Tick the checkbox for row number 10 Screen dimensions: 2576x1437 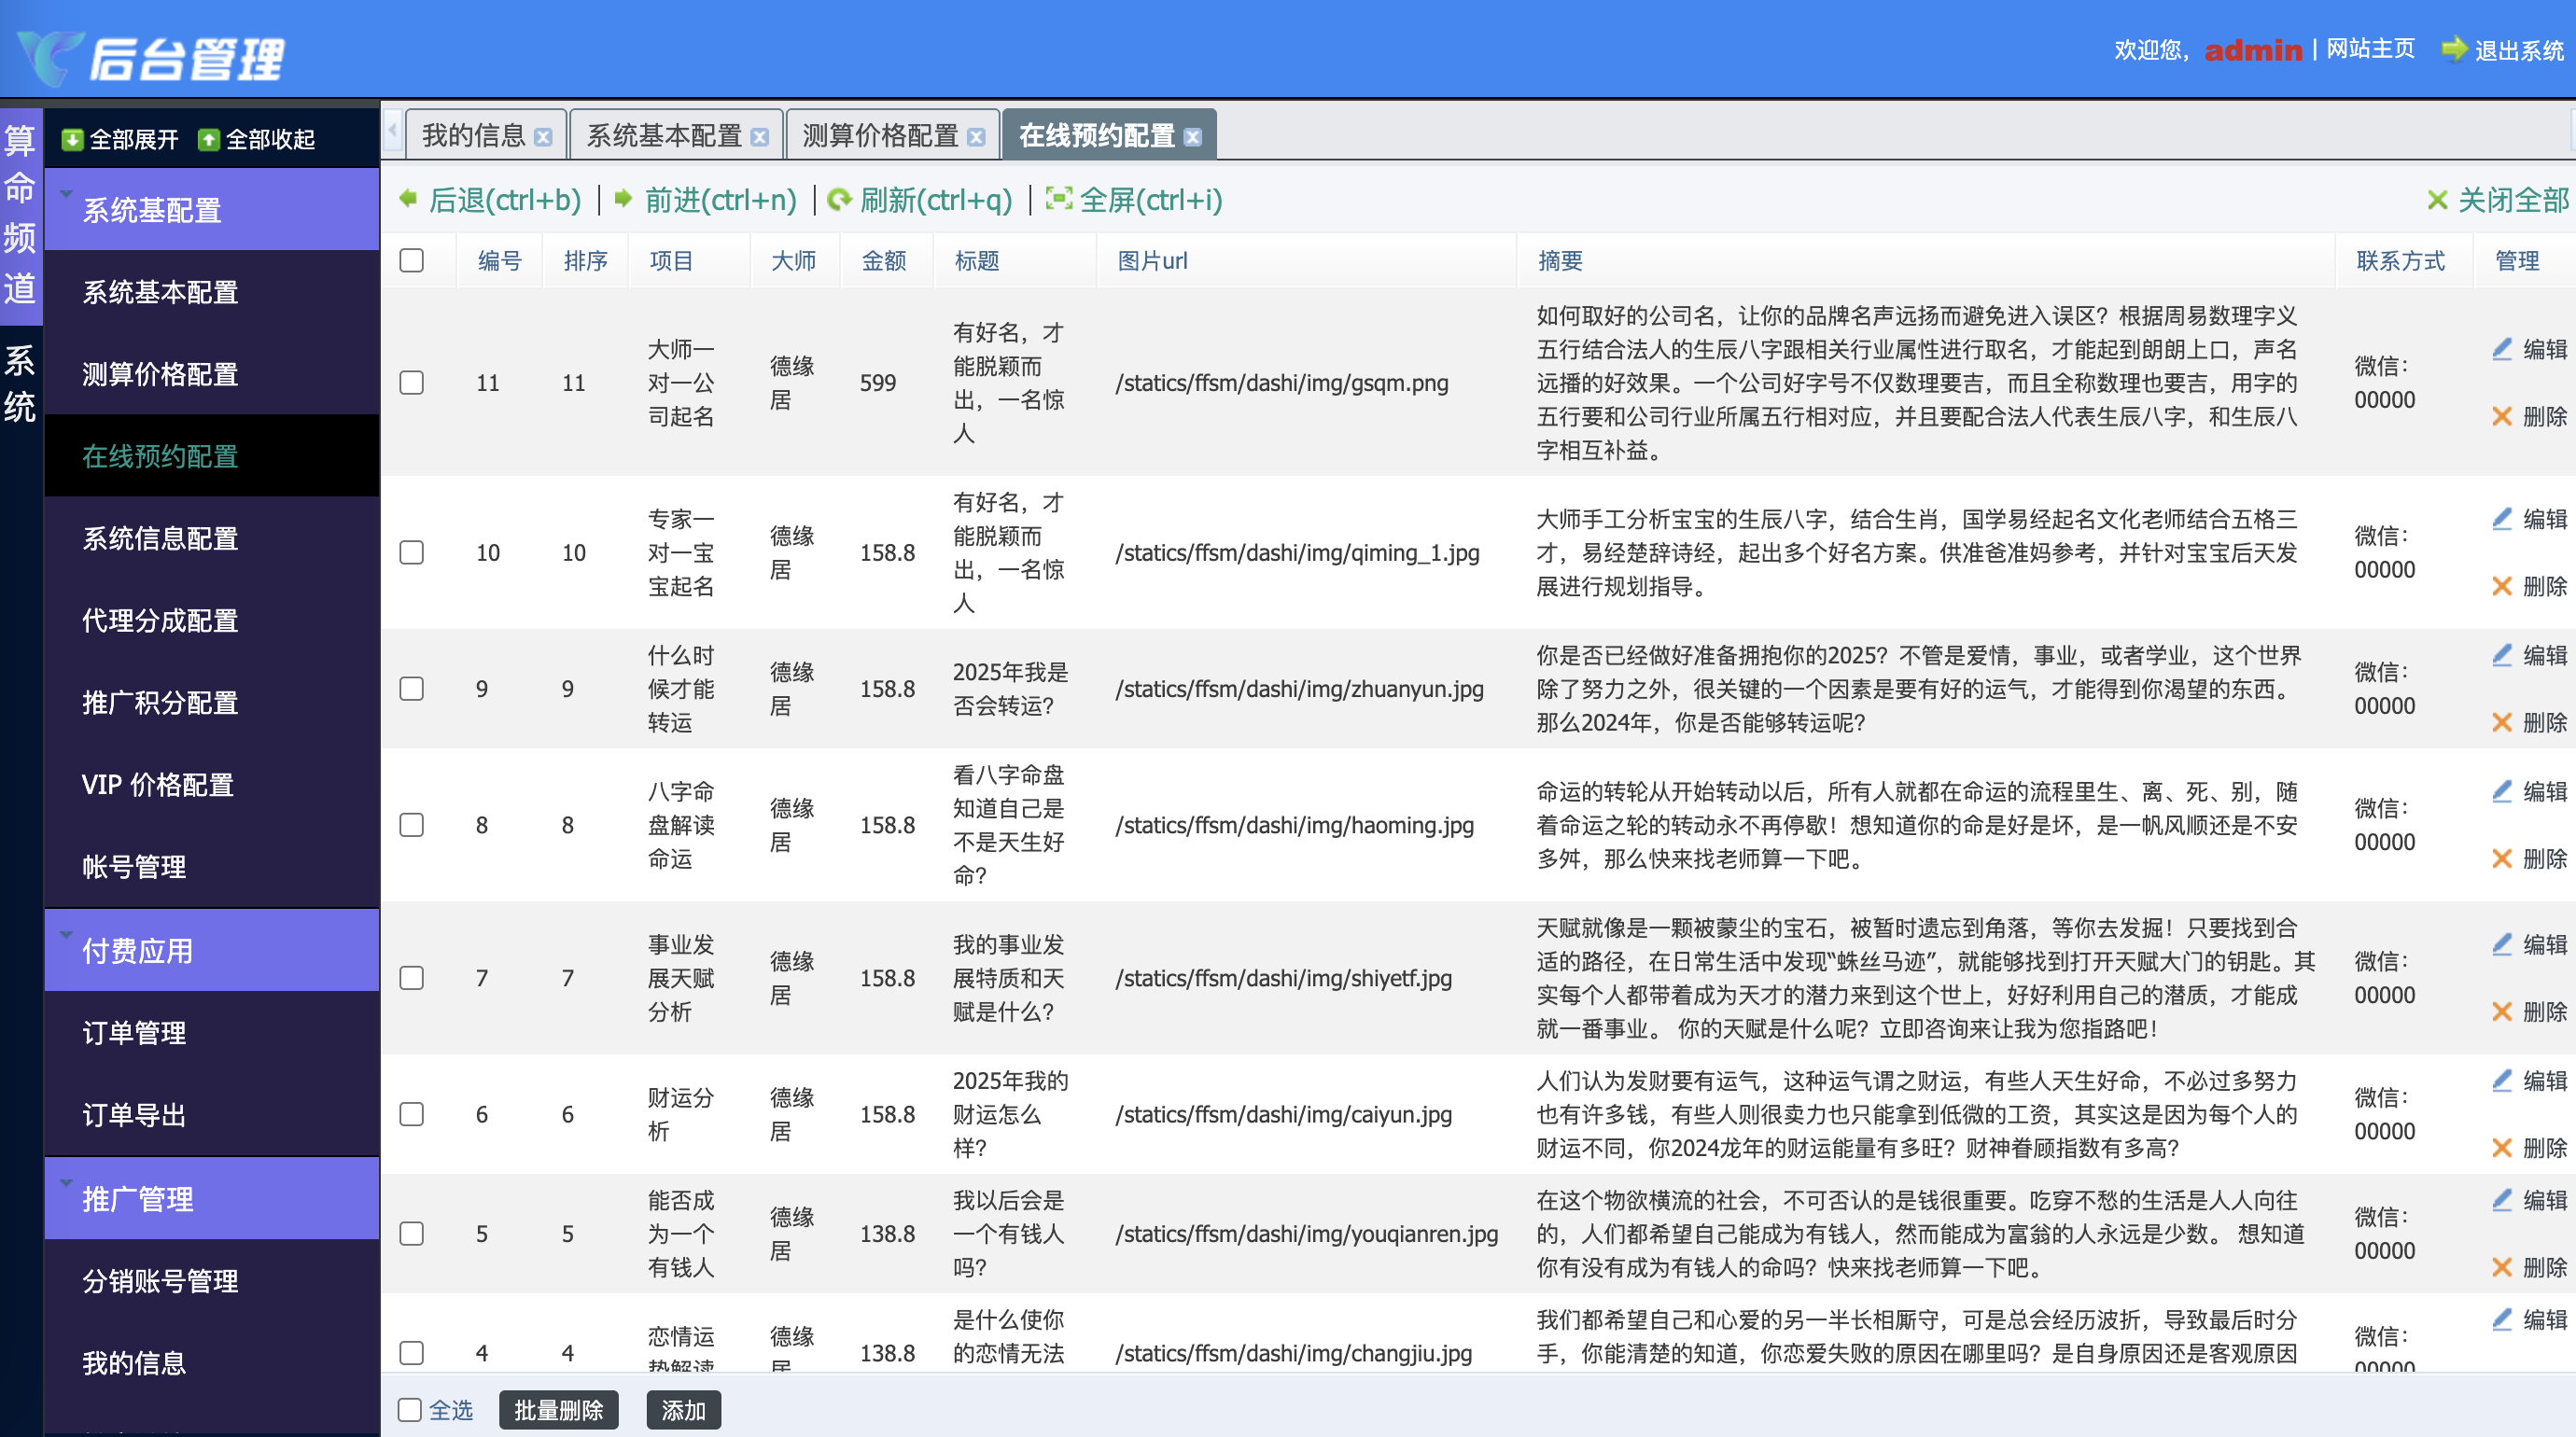411,552
